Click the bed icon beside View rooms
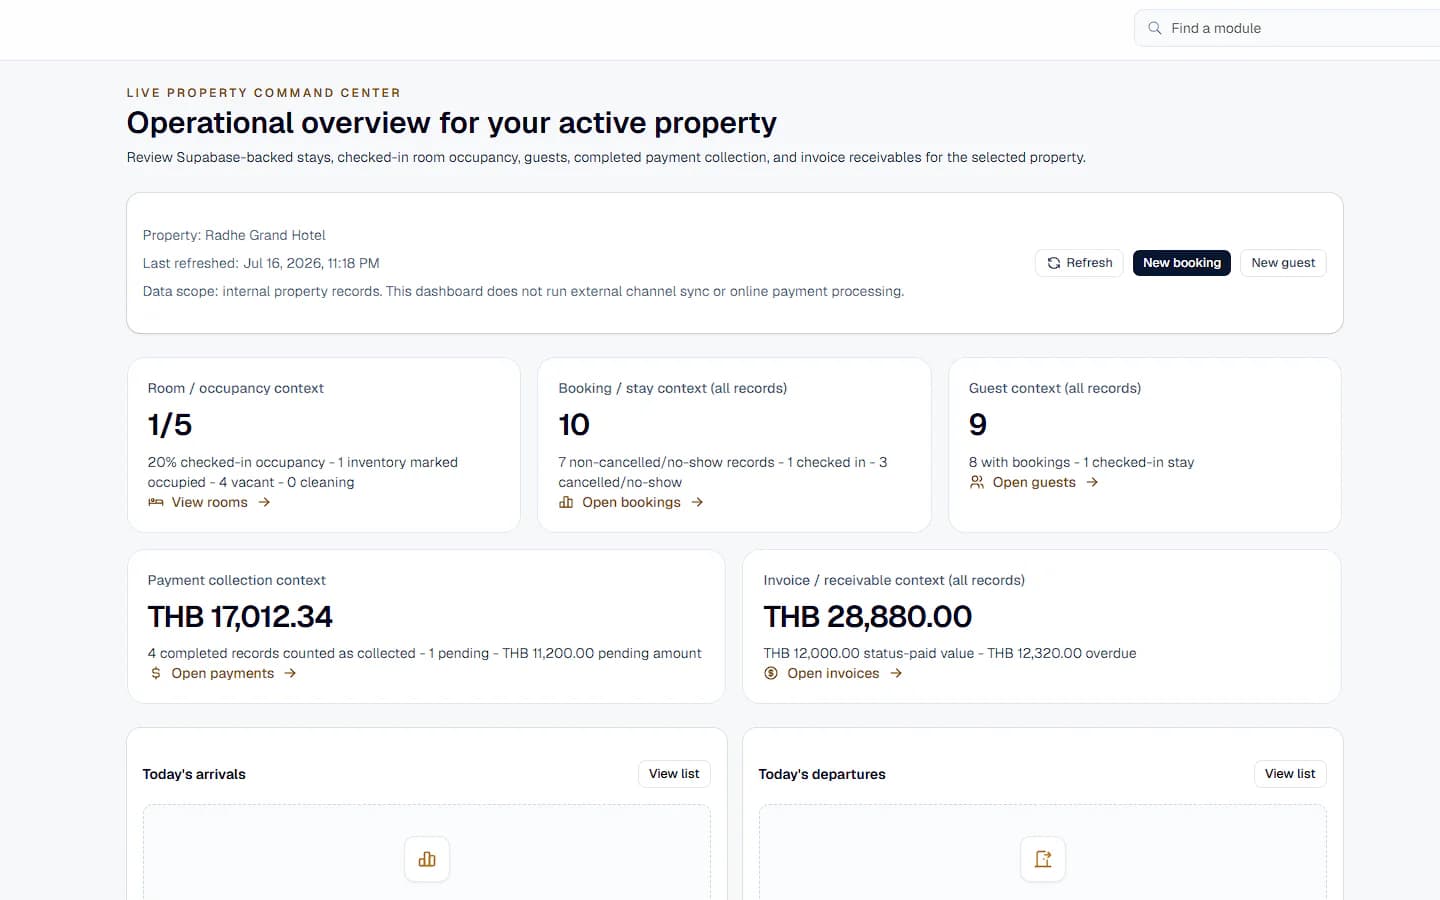Viewport: 1440px width, 900px height. coord(156,502)
